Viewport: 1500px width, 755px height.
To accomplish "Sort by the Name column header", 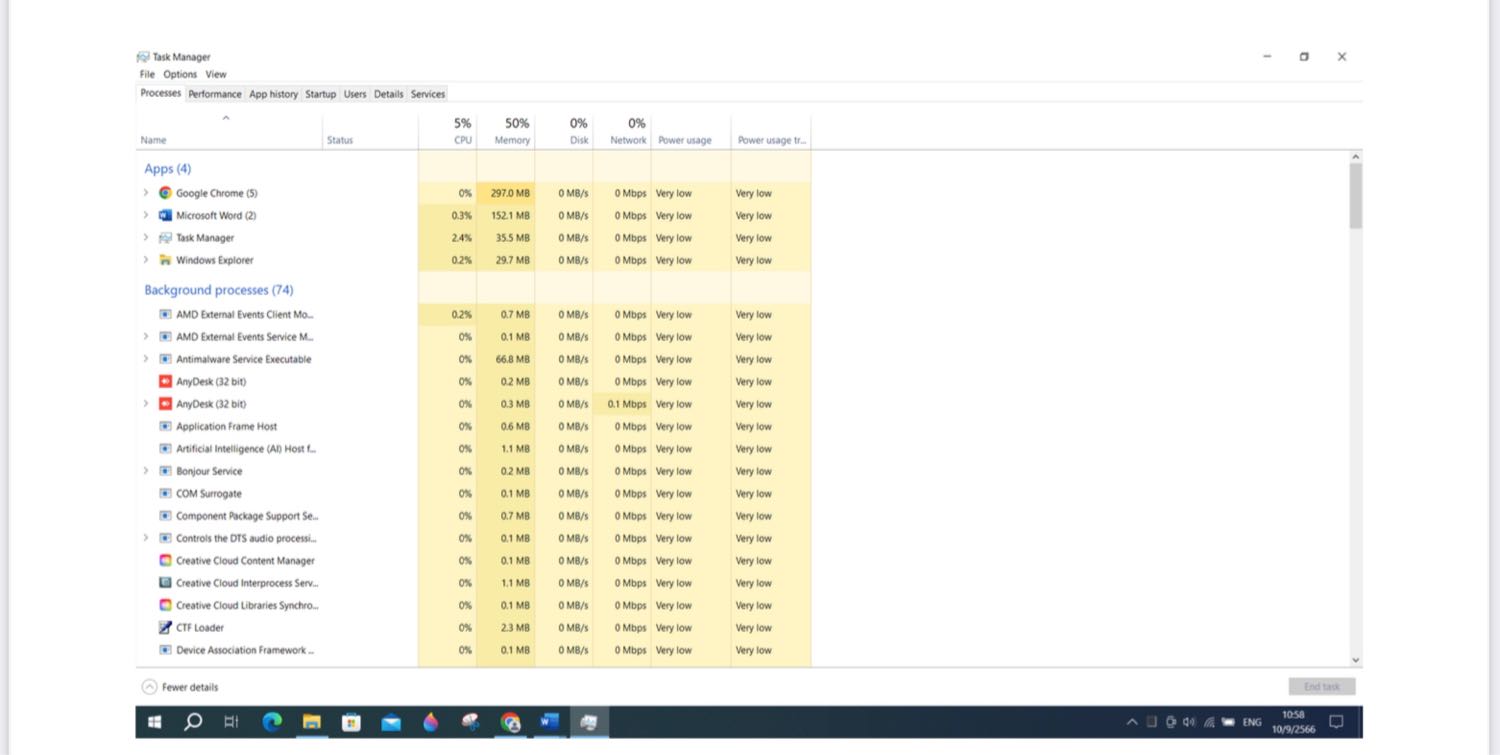I will pos(229,131).
